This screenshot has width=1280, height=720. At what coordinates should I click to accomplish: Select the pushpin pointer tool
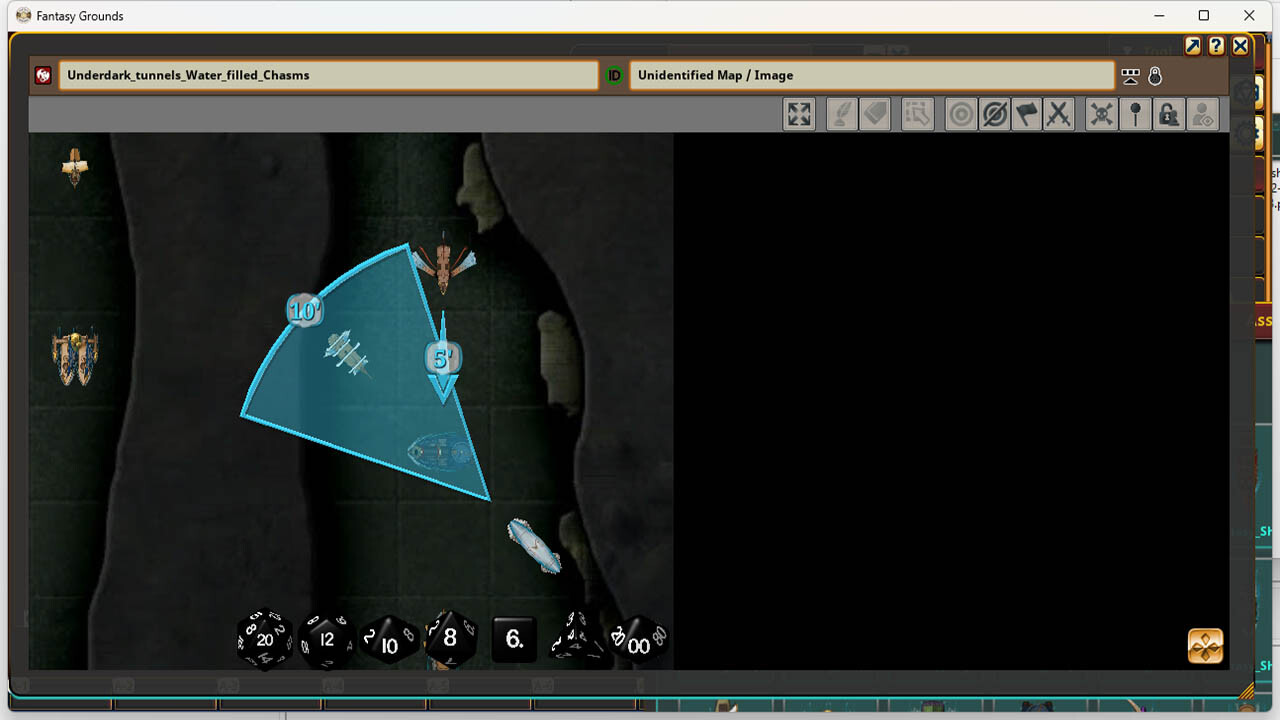(x=1135, y=114)
